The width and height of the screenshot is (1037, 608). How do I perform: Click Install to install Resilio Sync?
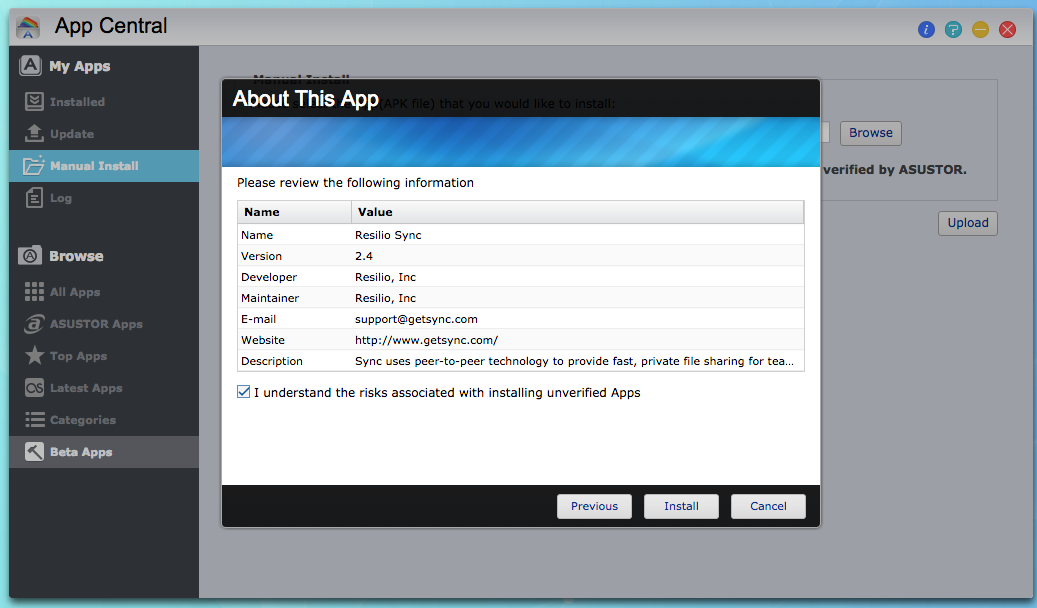681,506
